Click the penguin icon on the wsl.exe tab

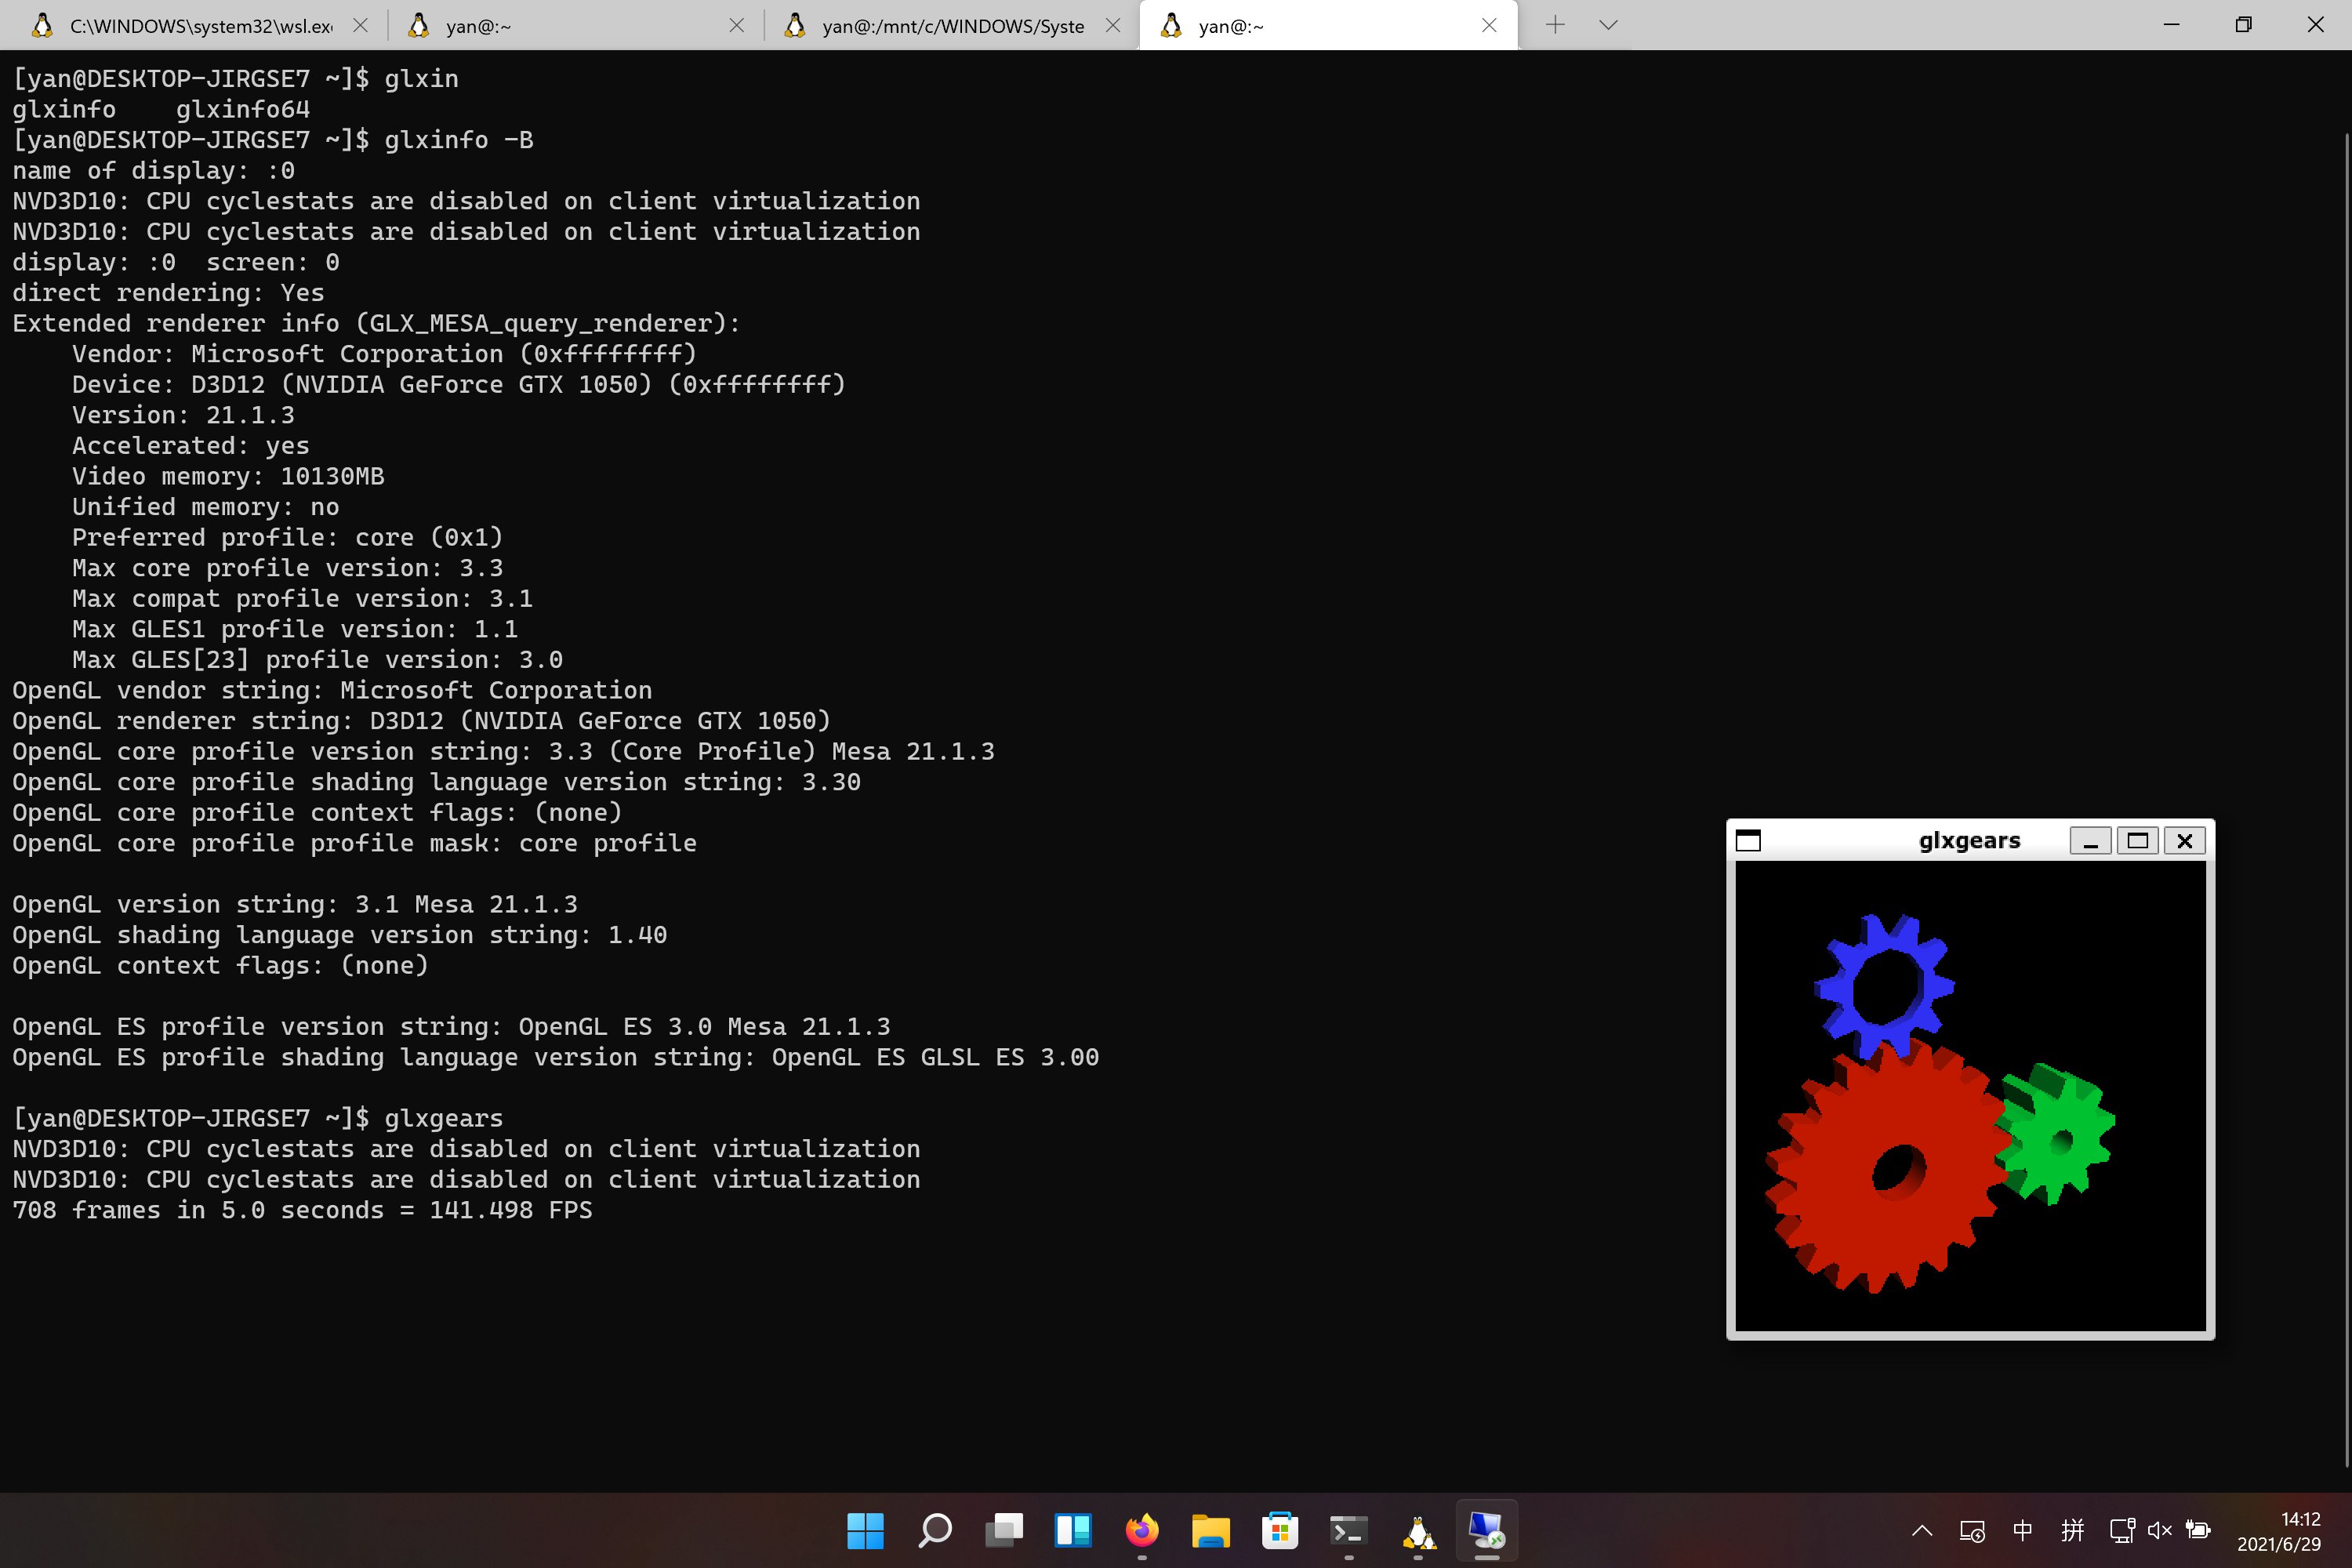coord(42,25)
